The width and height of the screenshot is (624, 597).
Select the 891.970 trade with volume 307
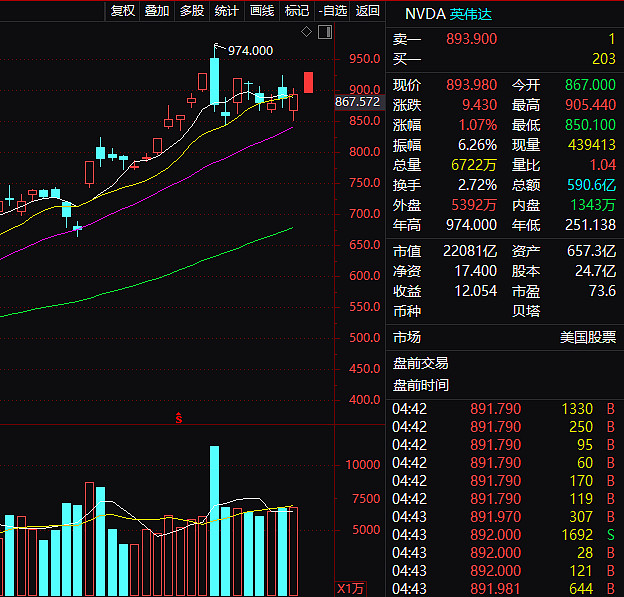503,517
